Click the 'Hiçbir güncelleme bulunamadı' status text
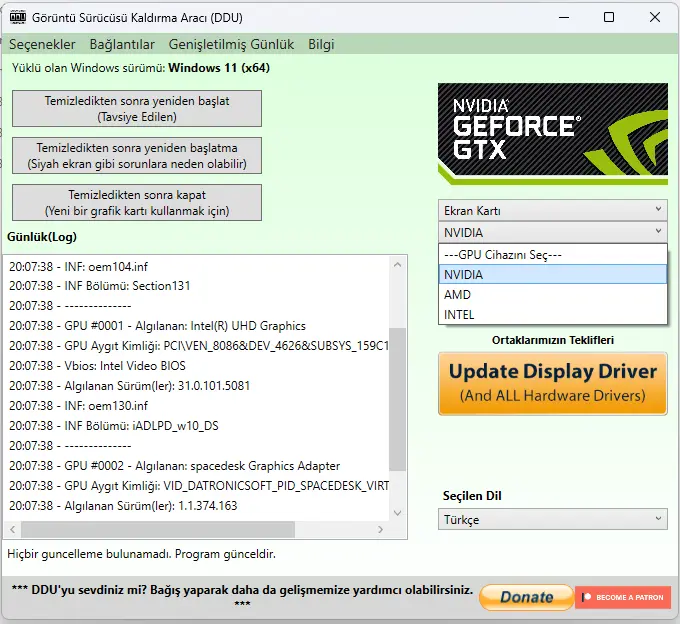The image size is (680, 624). 141,554
